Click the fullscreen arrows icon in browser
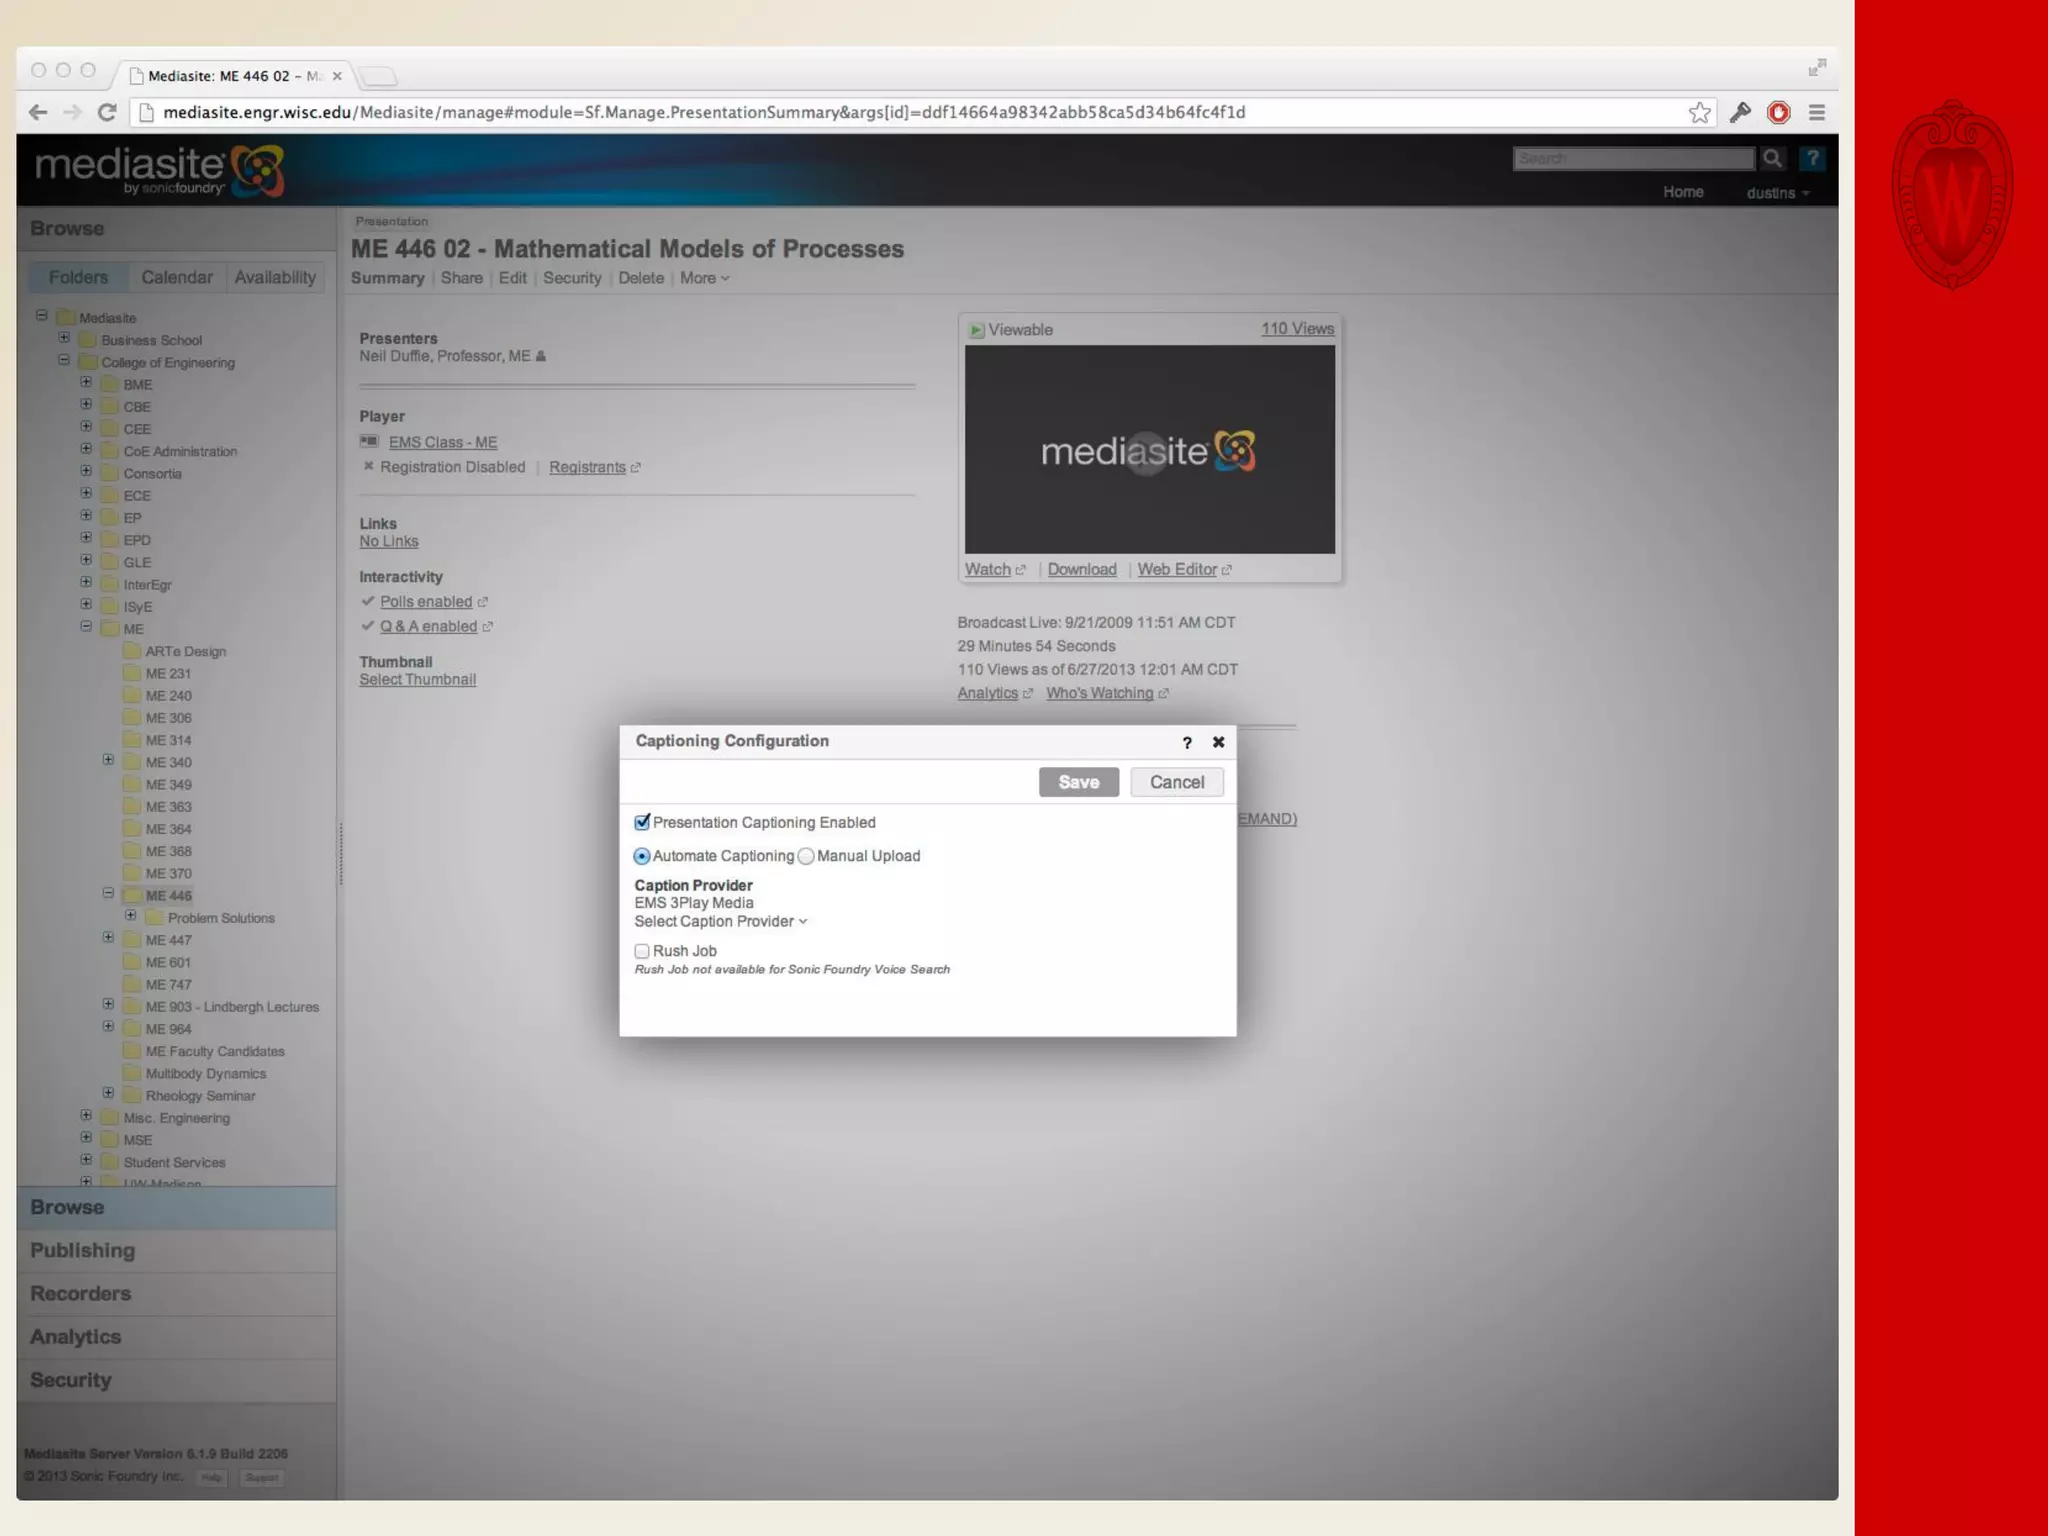This screenshot has height=1536, width=2048. [x=1817, y=67]
